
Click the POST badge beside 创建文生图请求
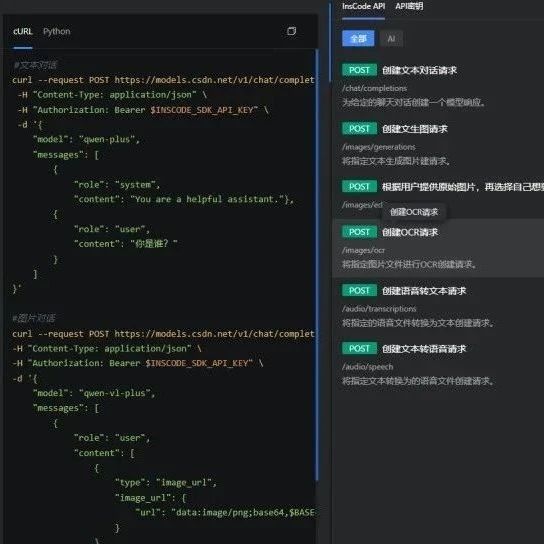(359, 129)
